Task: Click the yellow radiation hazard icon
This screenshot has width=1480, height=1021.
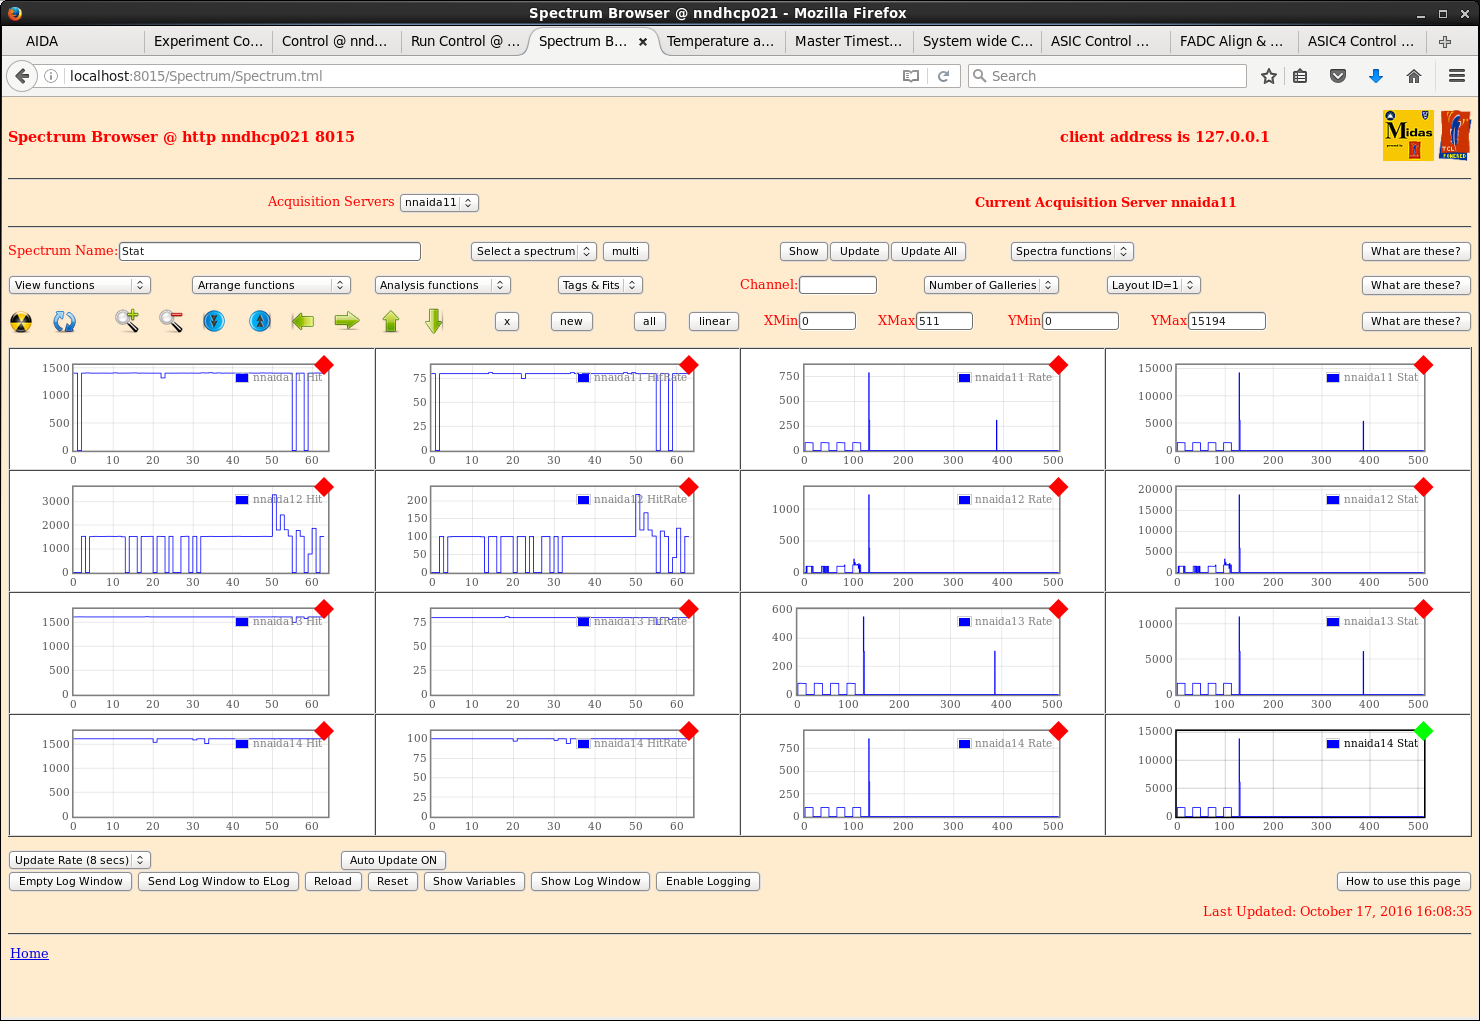Action: tap(21, 322)
